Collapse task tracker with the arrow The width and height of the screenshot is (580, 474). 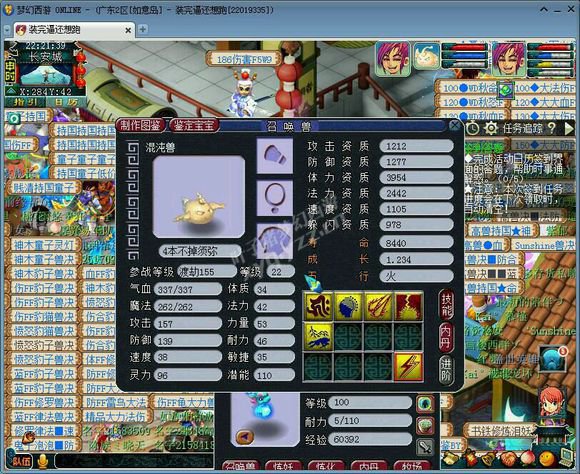pyautogui.click(x=569, y=128)
